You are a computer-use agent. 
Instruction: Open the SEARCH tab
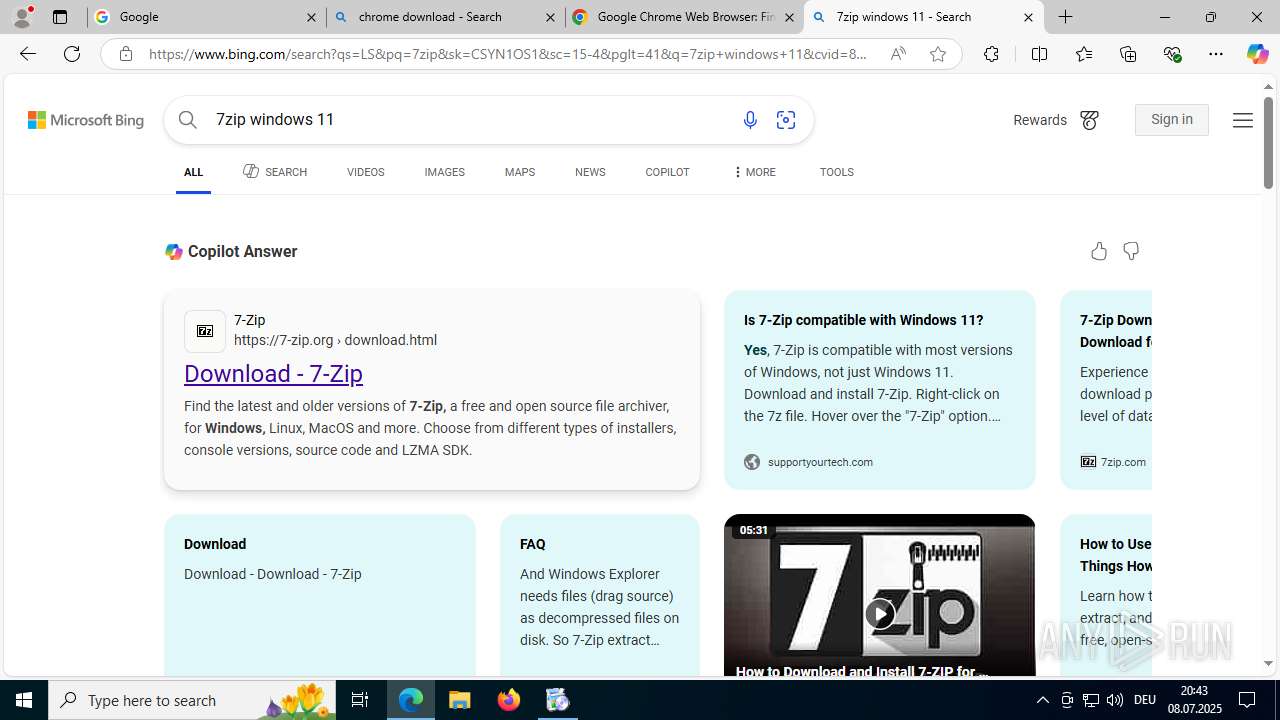pyautogui.click(x=275, y=172)
